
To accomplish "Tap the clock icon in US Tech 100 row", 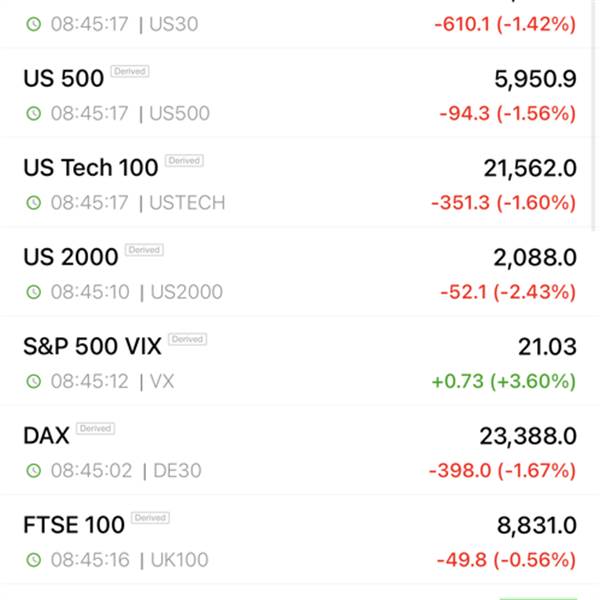I will click(x=34, y=202).
